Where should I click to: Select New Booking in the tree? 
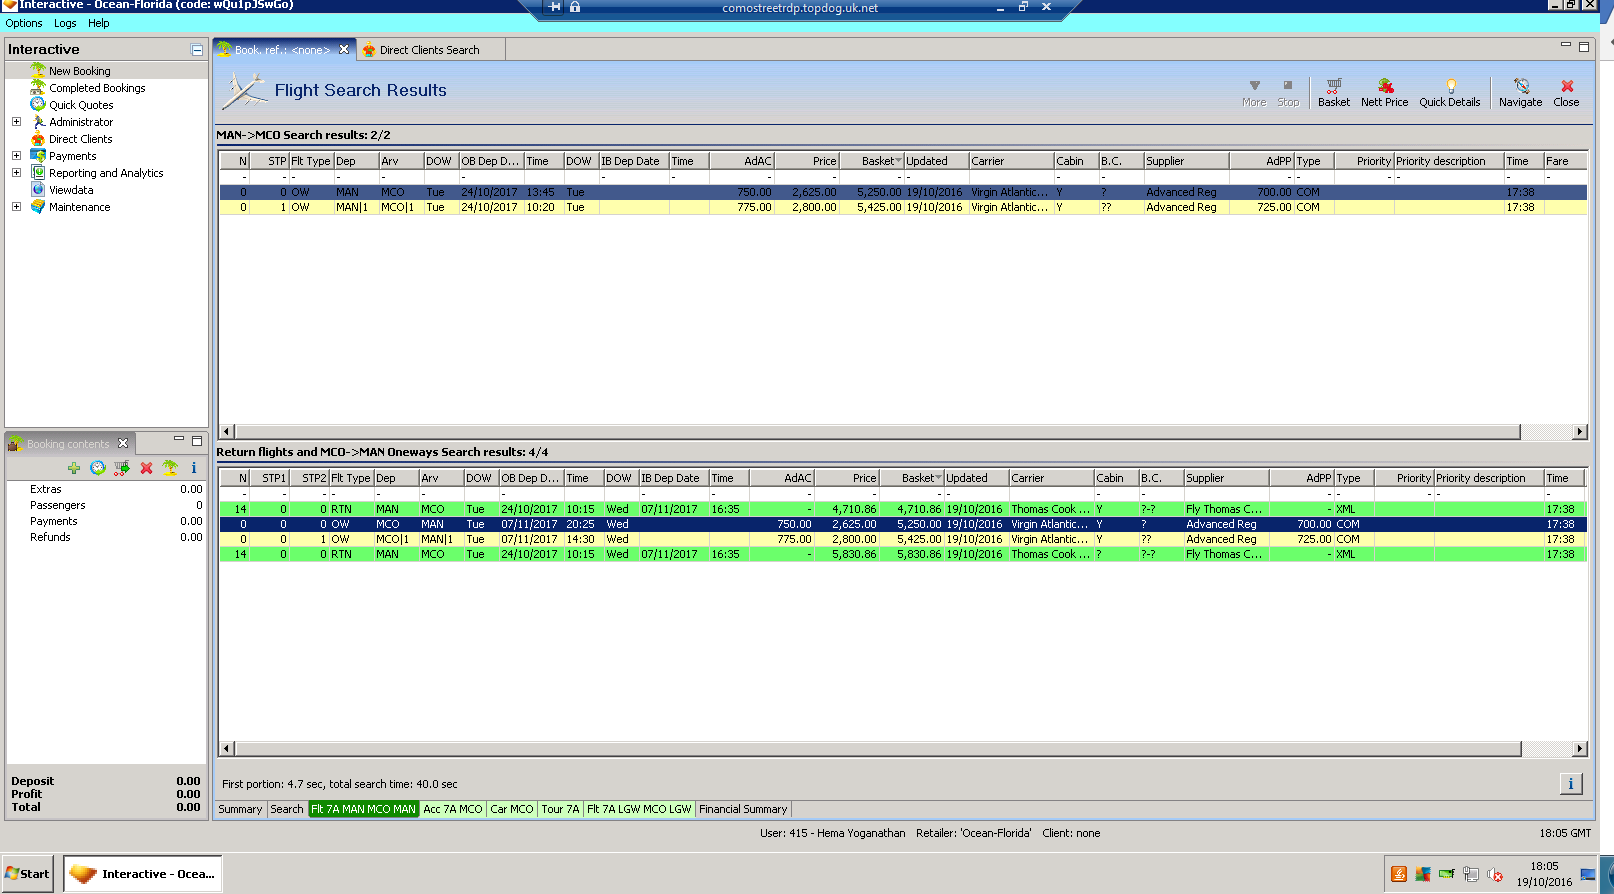[80, 71]
